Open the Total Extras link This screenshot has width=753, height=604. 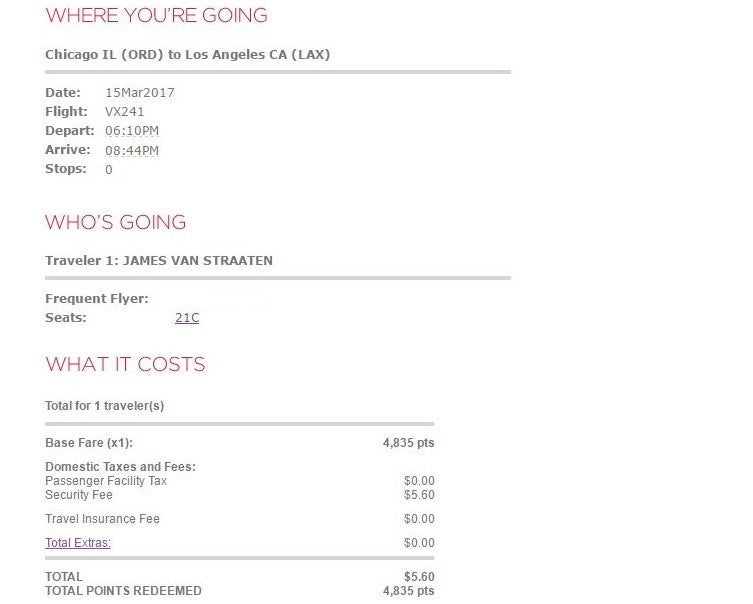pos(78,543)
